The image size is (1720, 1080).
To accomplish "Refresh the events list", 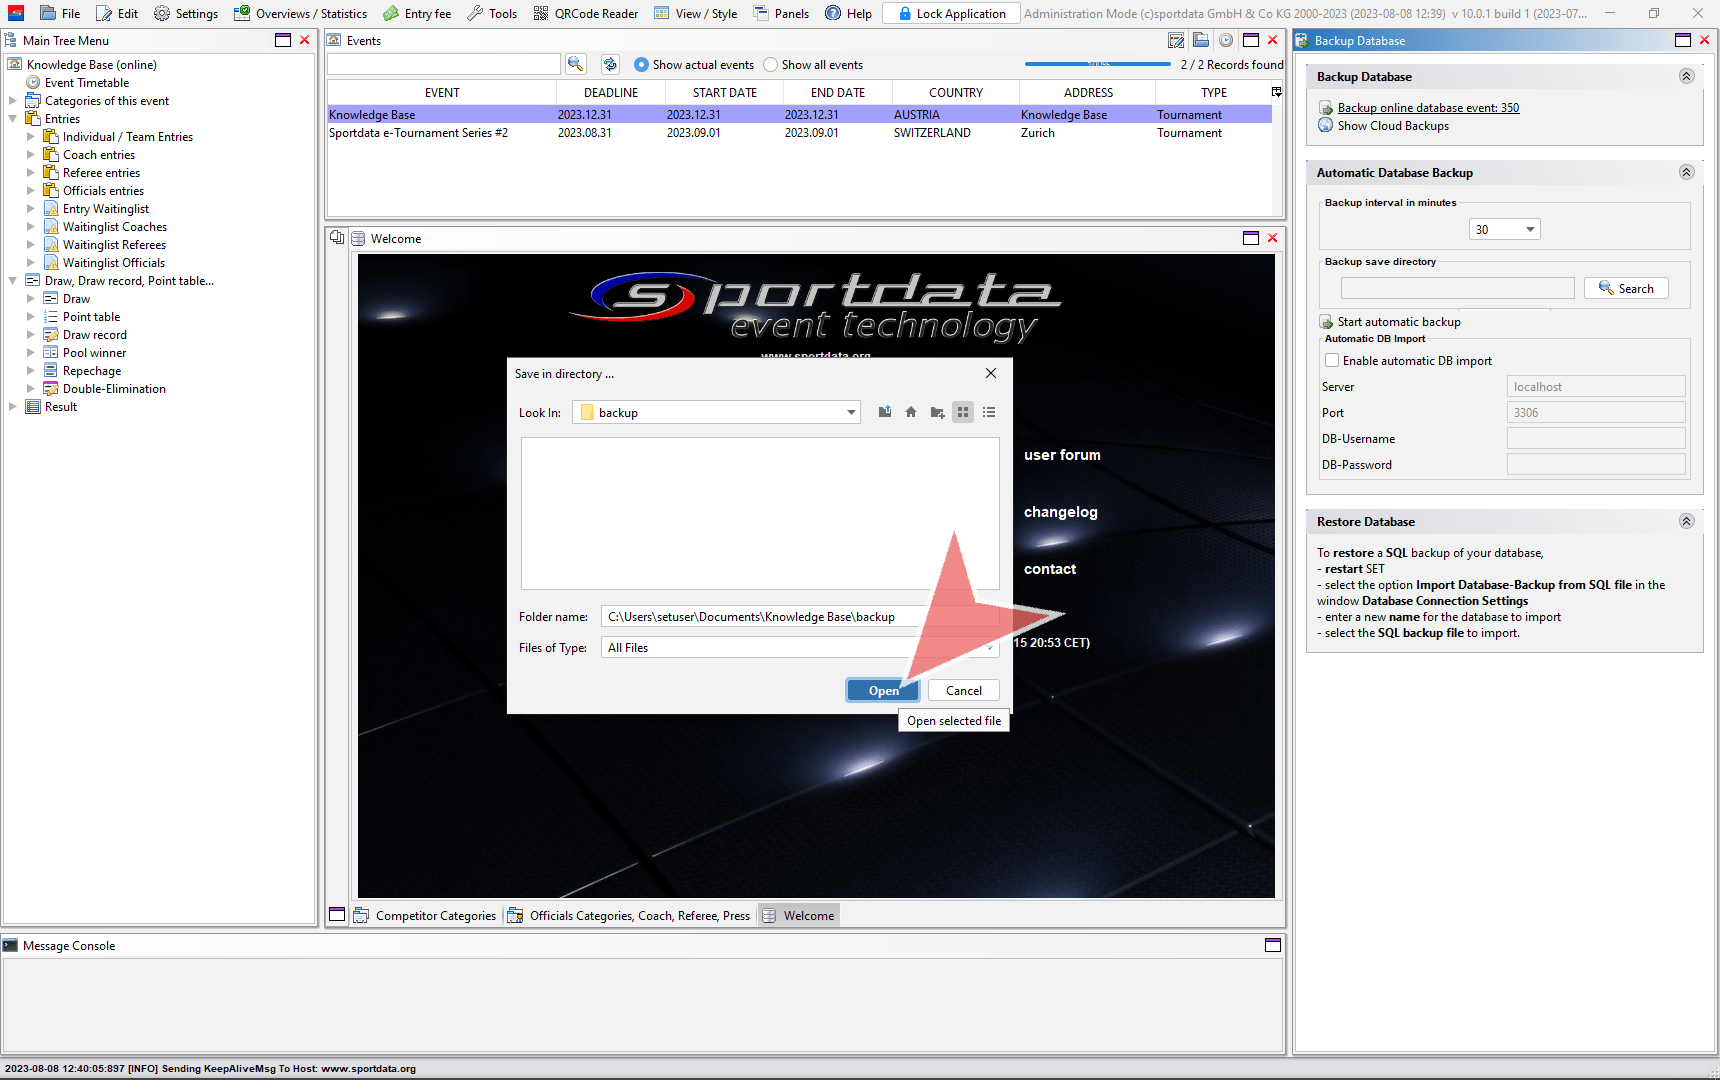I will 609,64.
